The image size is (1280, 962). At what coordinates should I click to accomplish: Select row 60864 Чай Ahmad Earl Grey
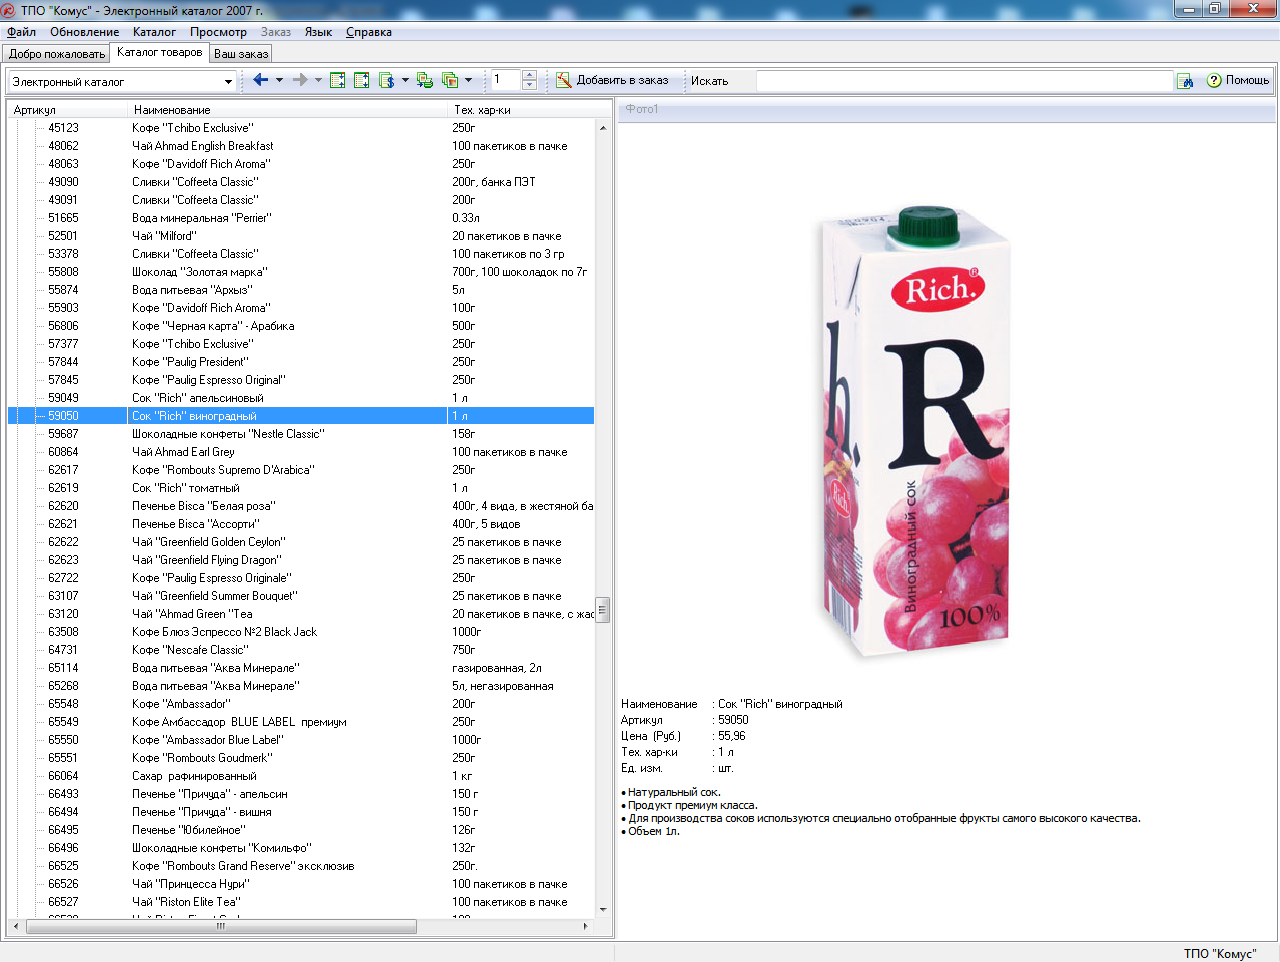pos(301,452)
